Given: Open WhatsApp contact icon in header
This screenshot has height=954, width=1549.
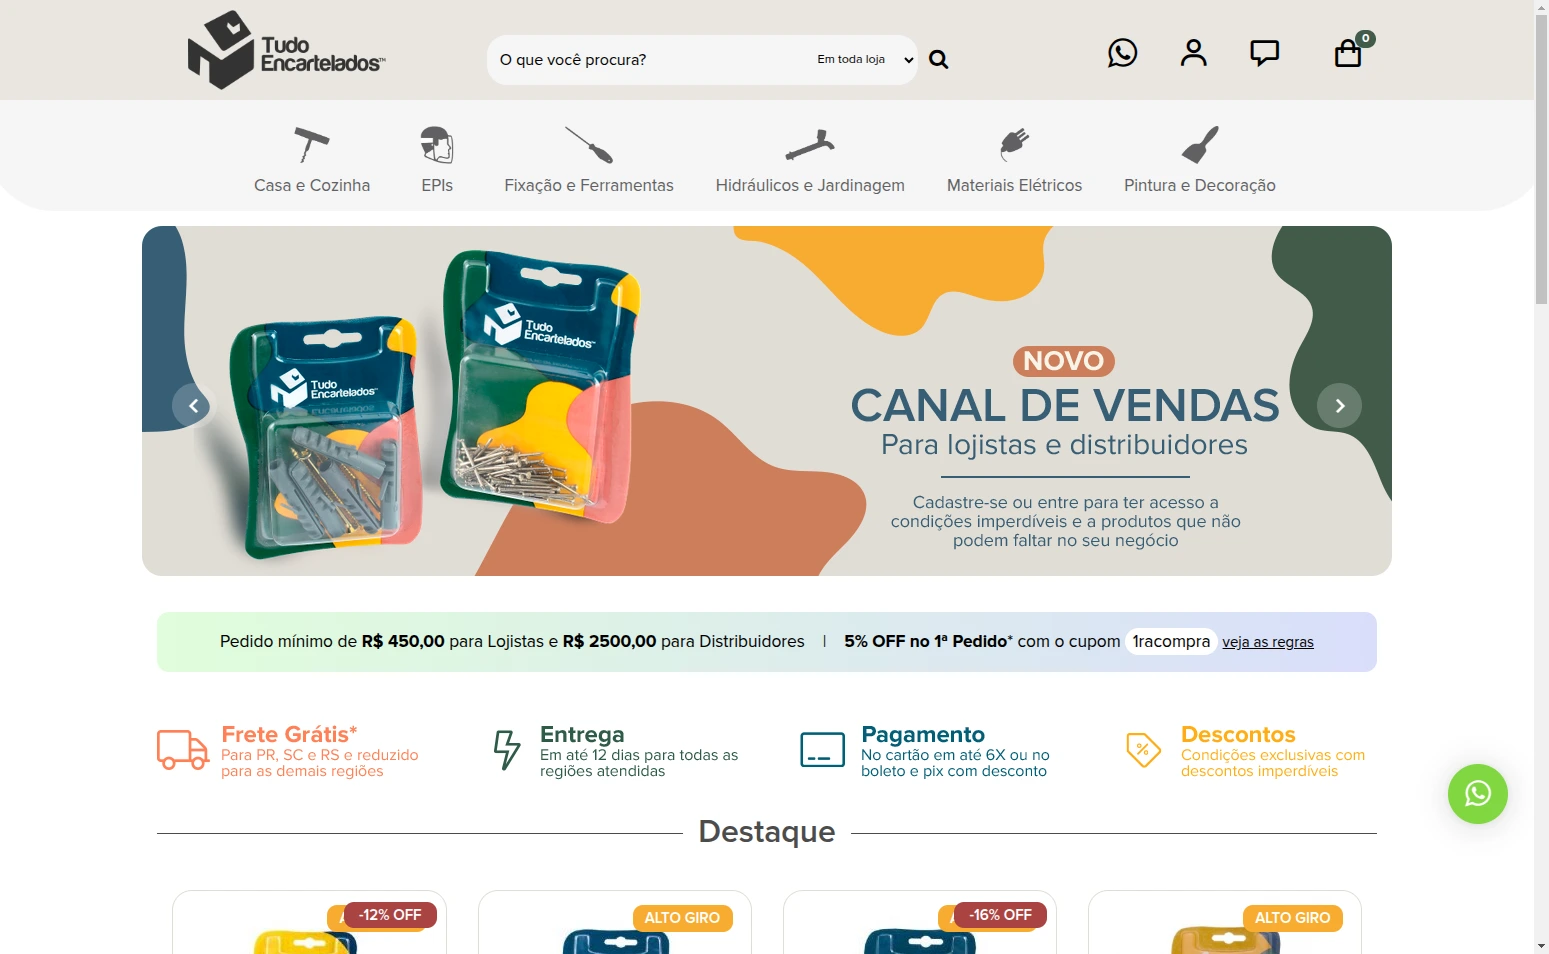Looking at the screenshot, I should click(1122, 53).
